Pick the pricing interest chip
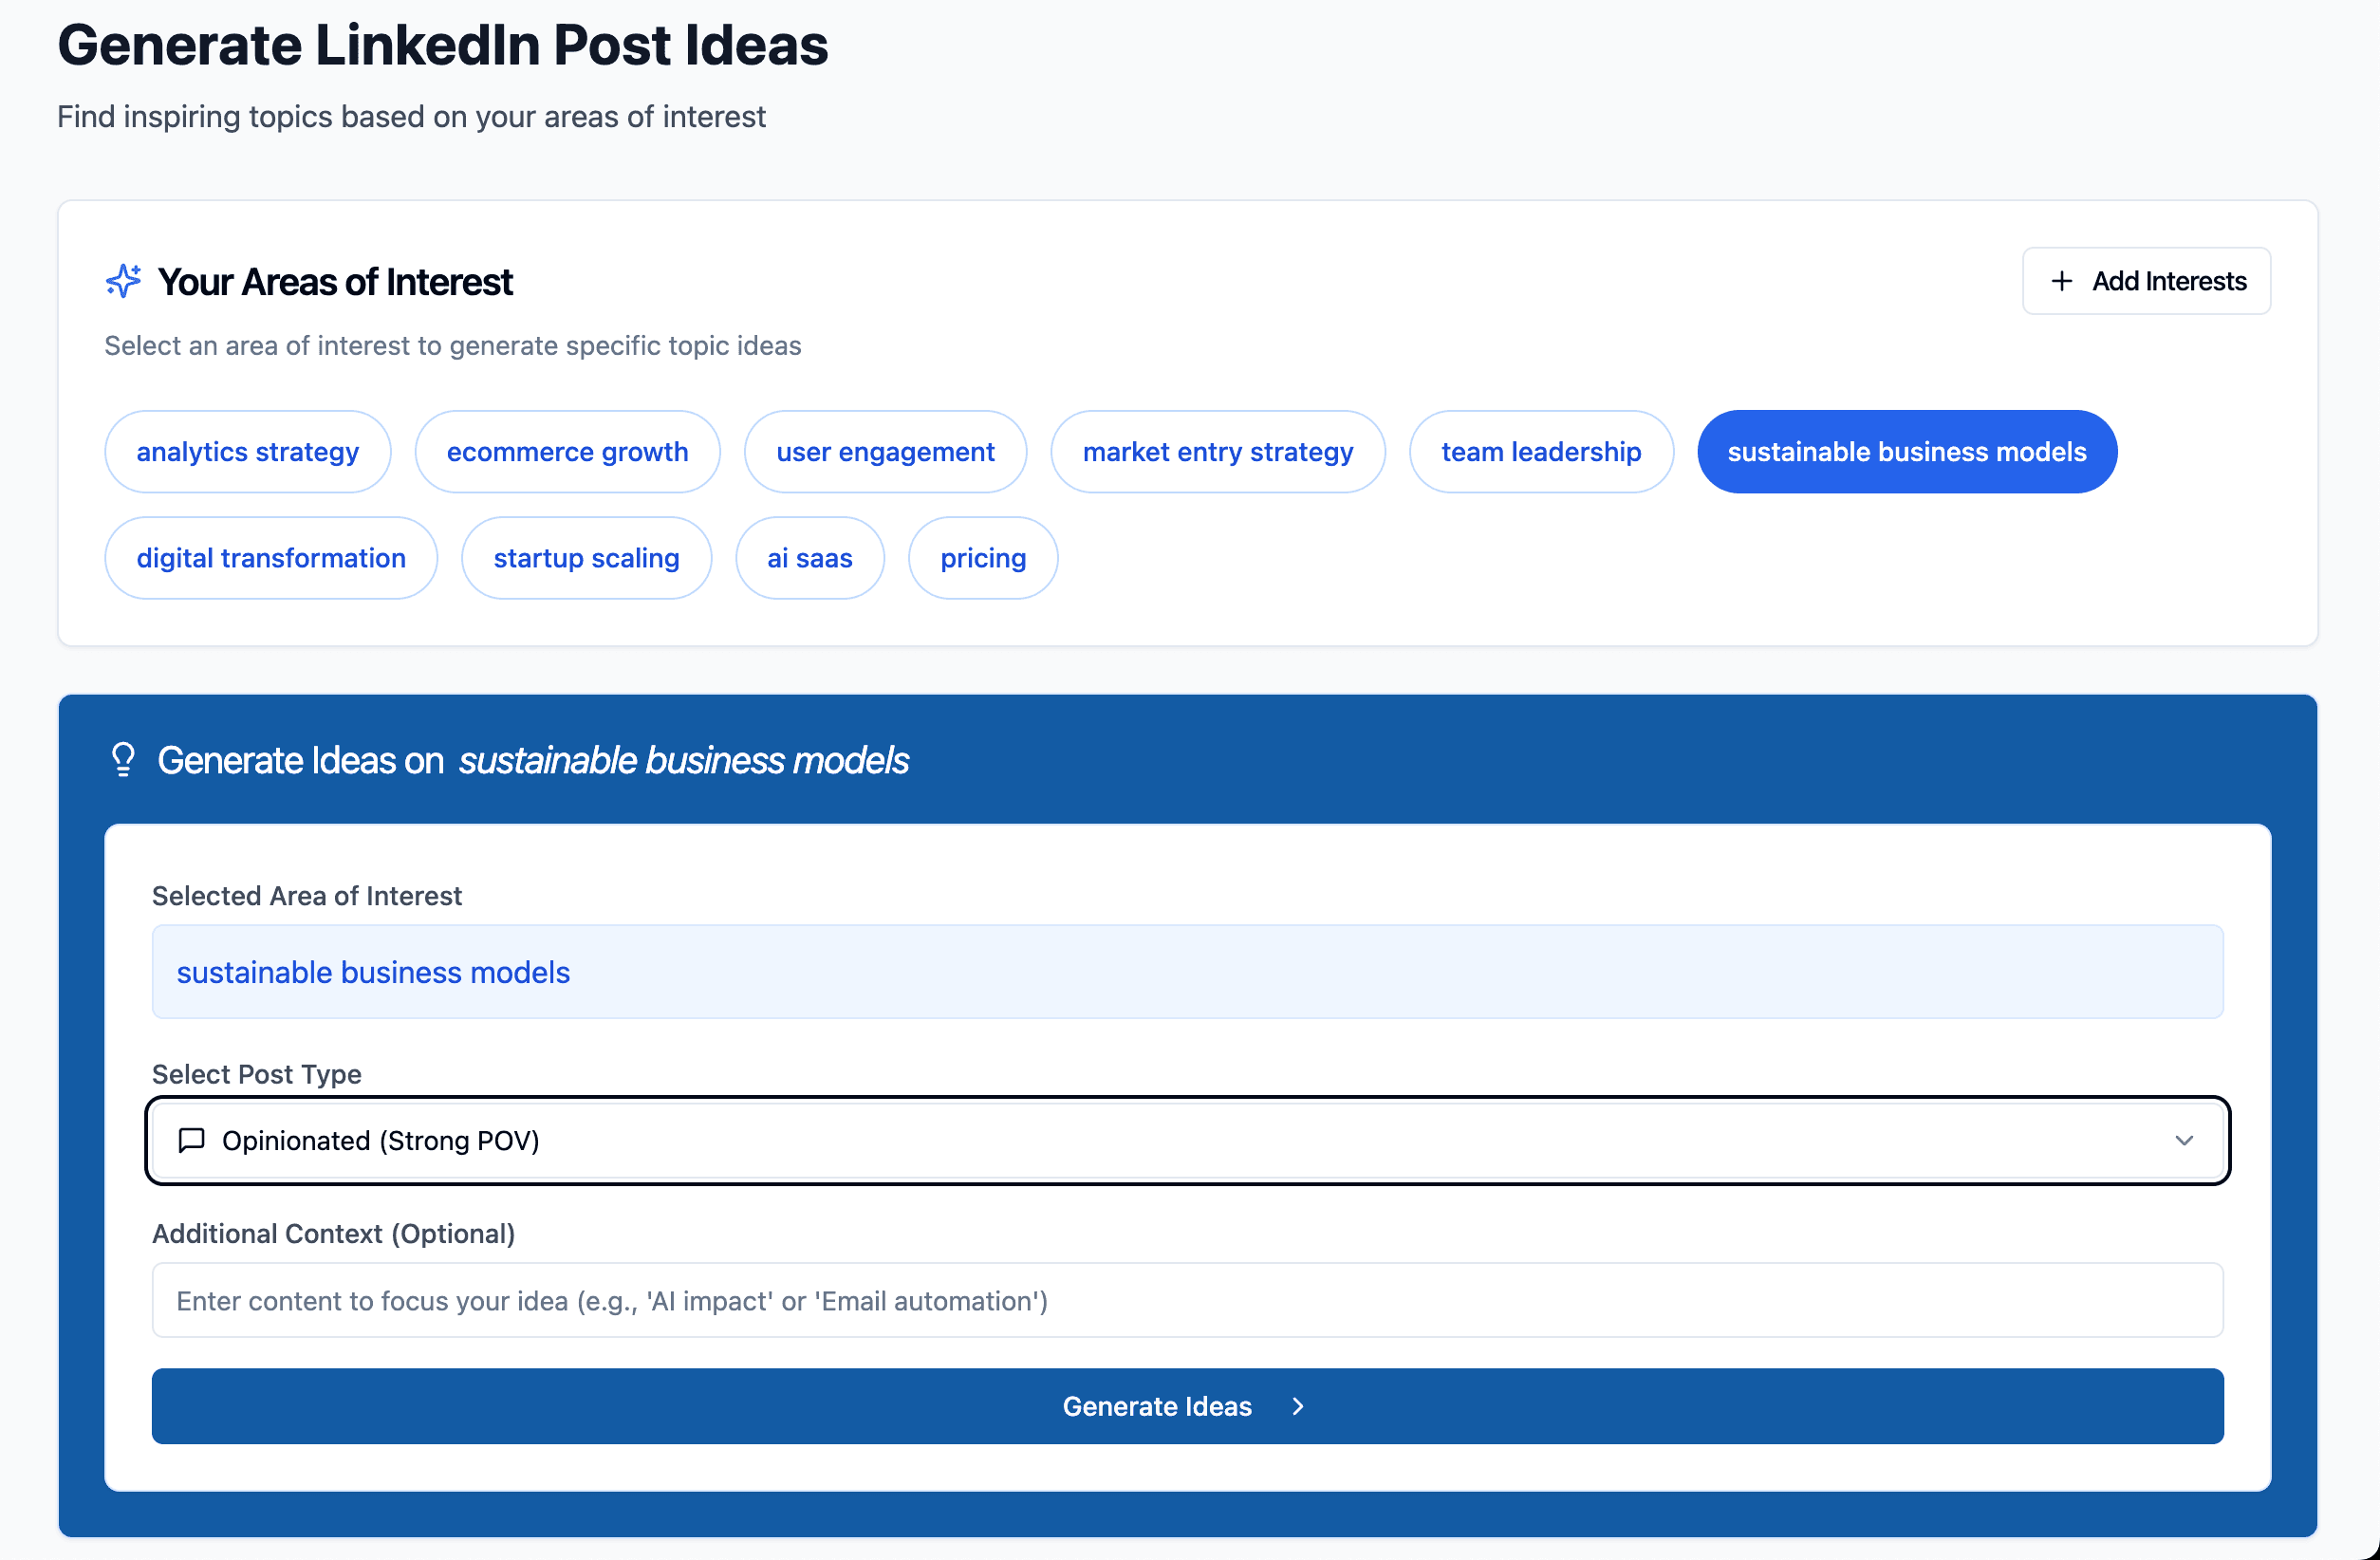Screen dimensions: 2380x1560 [x=982, y=558]
